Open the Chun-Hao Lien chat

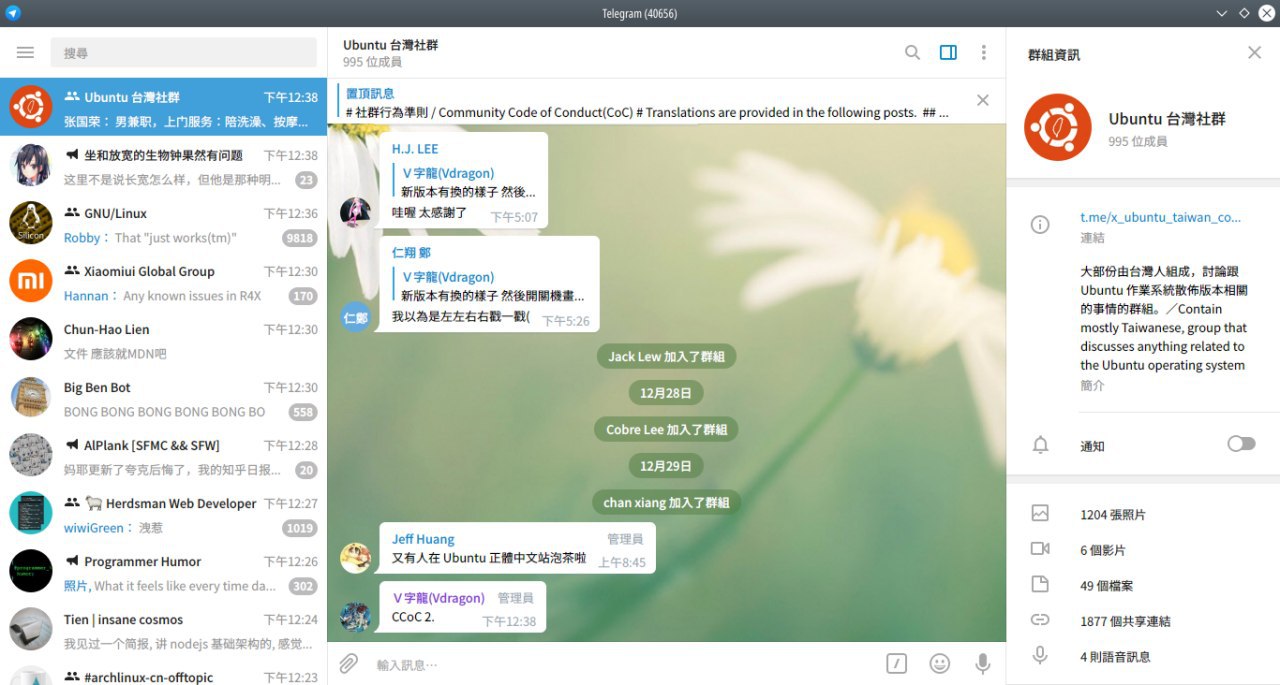click(163, 339)
